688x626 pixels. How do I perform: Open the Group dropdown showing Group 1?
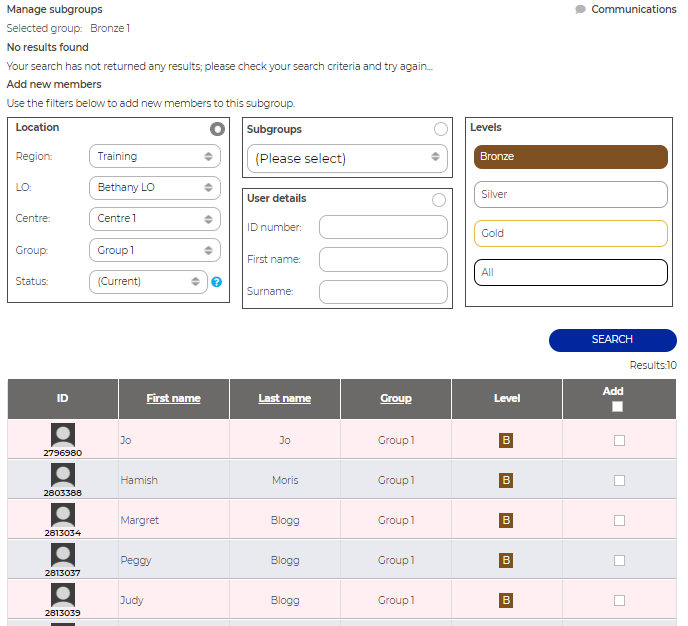(155, 250)
